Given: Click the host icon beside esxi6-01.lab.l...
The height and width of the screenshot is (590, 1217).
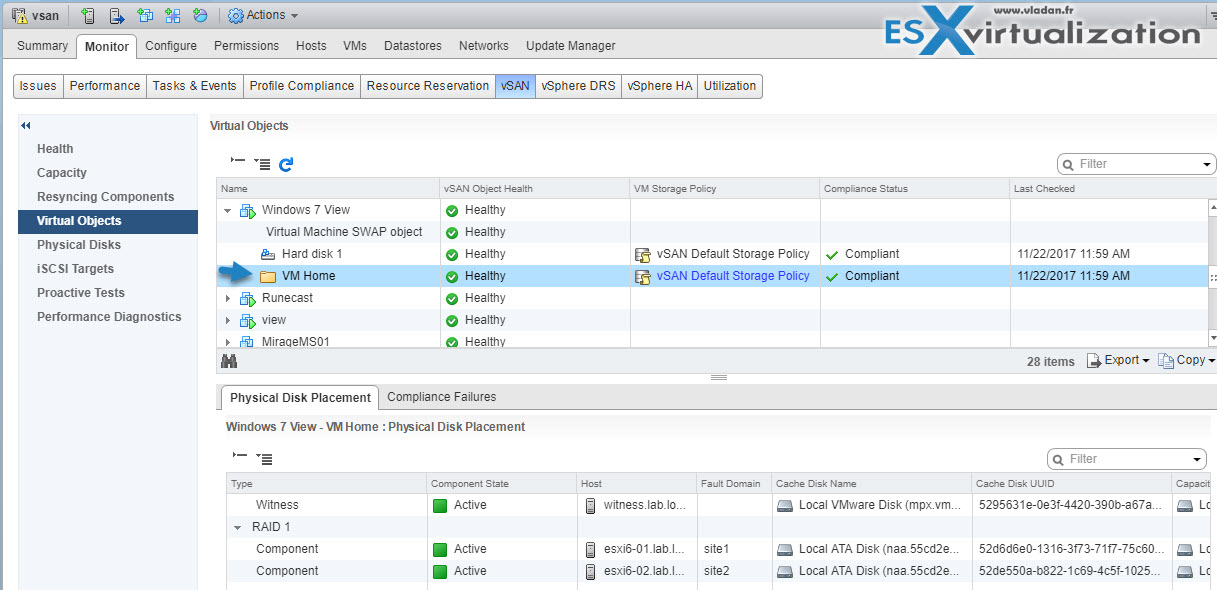Looking at the screenshot, I should click(x=590, y=549).
